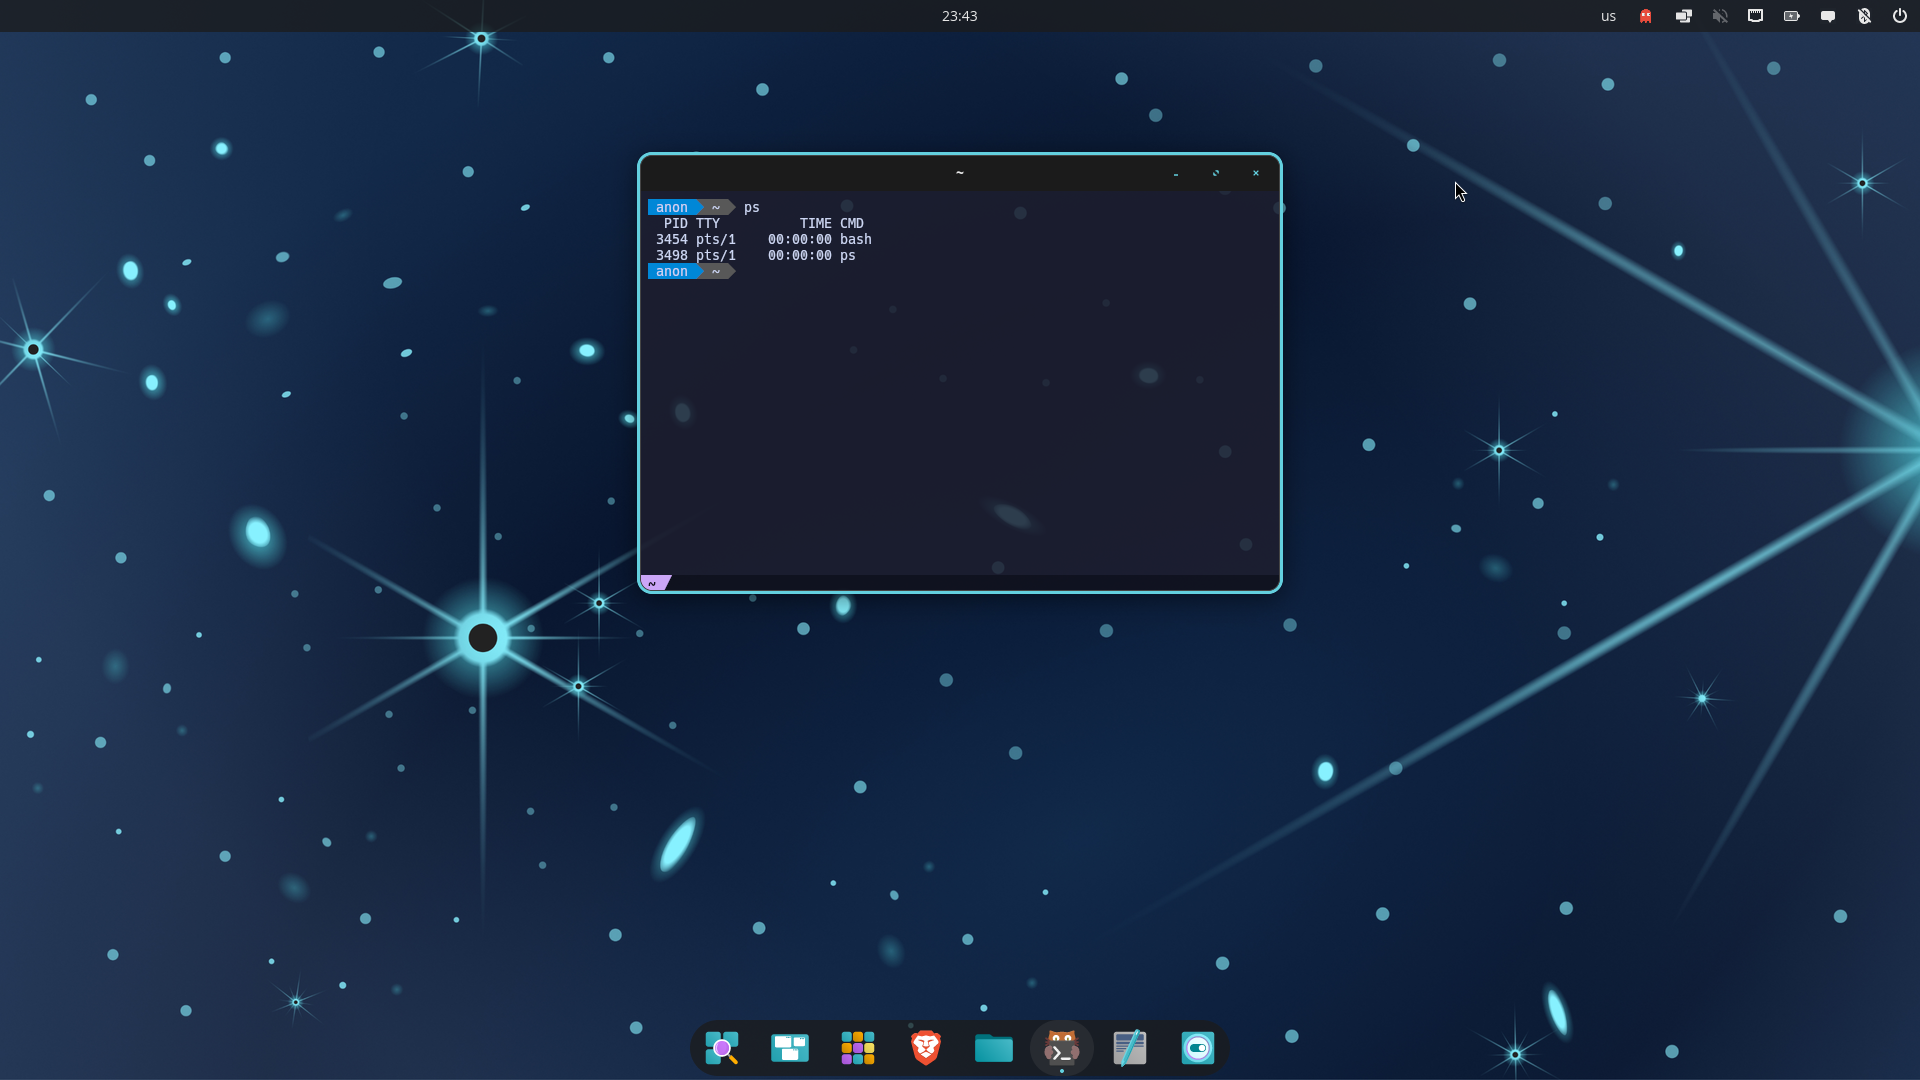Minimize the terminal window

click(x=1176, y=174)
